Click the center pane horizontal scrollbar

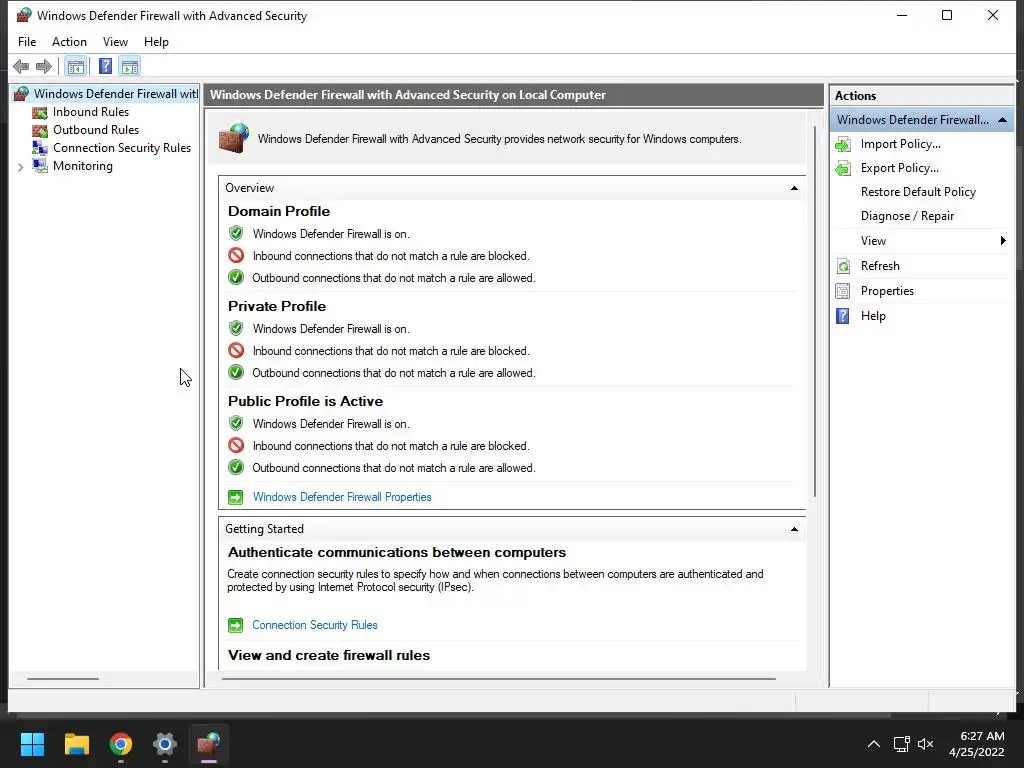pyautogui.click(x=499, y=679)
